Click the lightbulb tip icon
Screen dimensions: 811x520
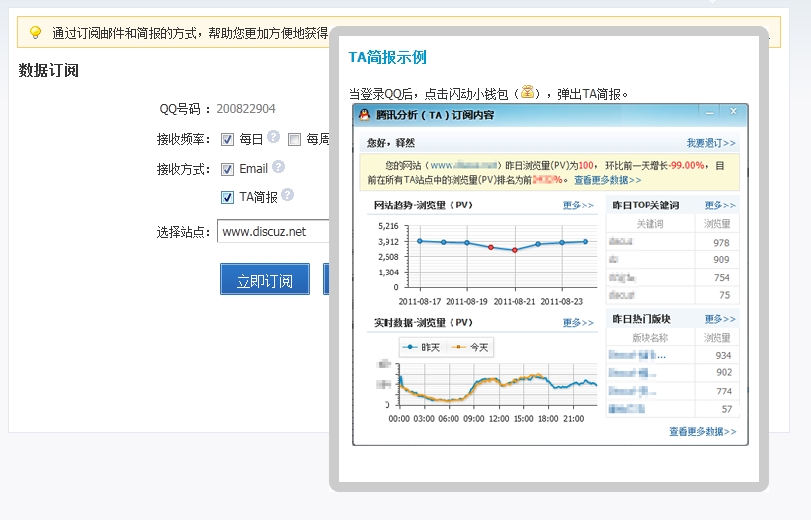point(35,33)
